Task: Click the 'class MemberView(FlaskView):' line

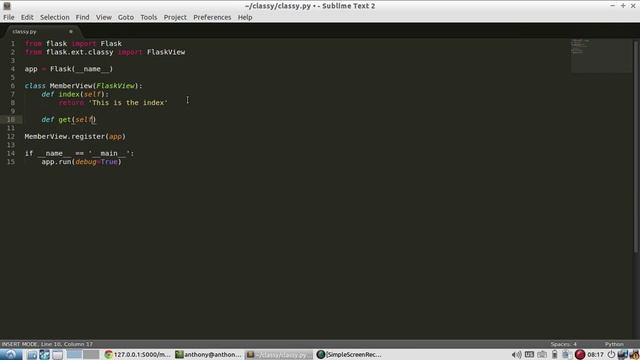Action: pos(84,86)
